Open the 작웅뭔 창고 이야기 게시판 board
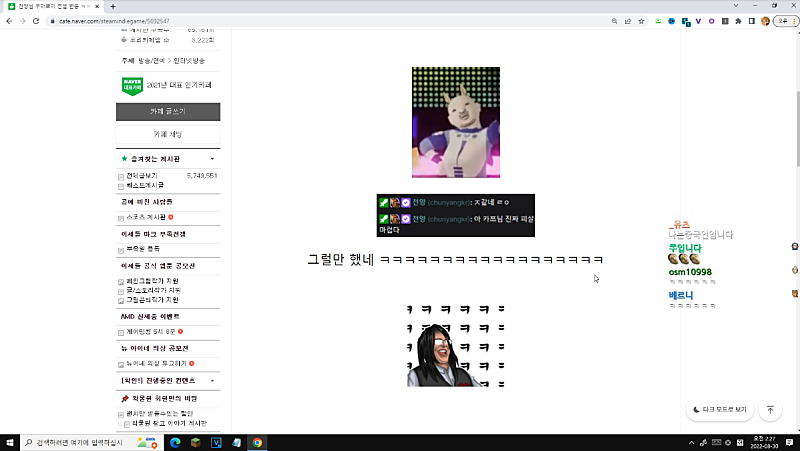Screen dimensions: 800x451 coord(169,423)
